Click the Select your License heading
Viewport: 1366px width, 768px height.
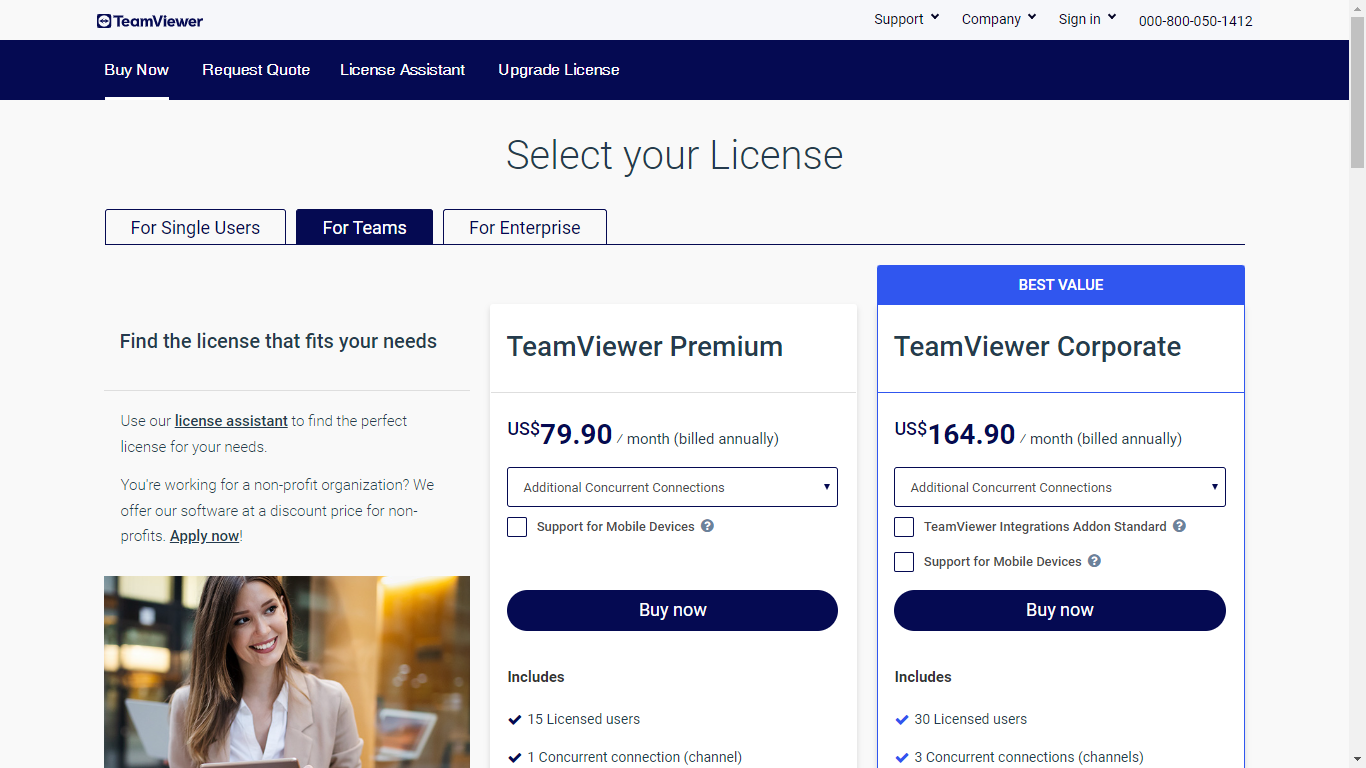pos(675,155)
